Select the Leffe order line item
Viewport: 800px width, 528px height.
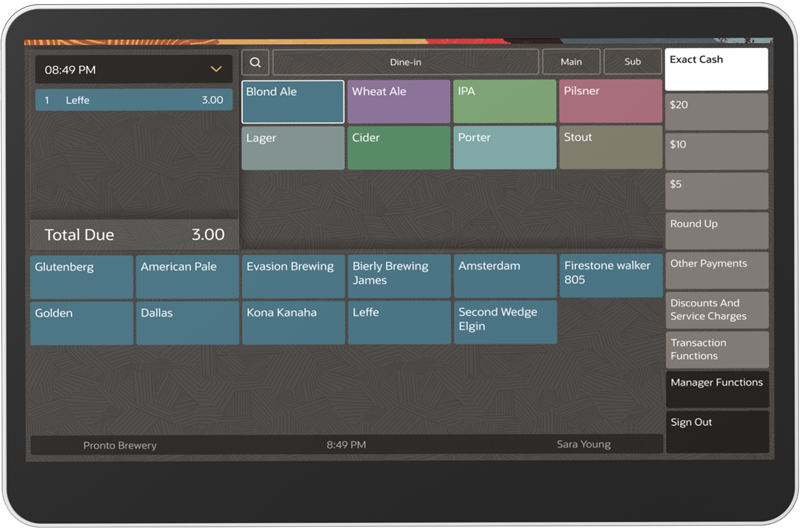point(134,100)
